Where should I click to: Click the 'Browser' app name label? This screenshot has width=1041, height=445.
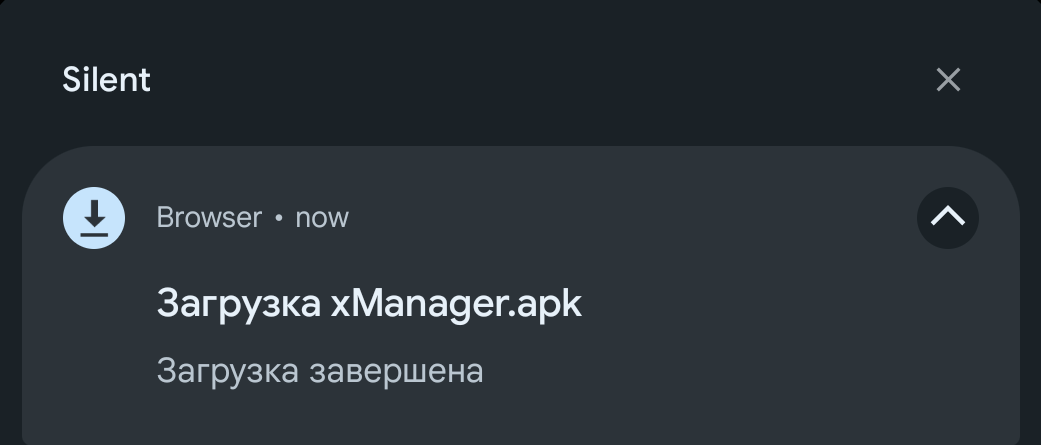click(x=209, y=218)
